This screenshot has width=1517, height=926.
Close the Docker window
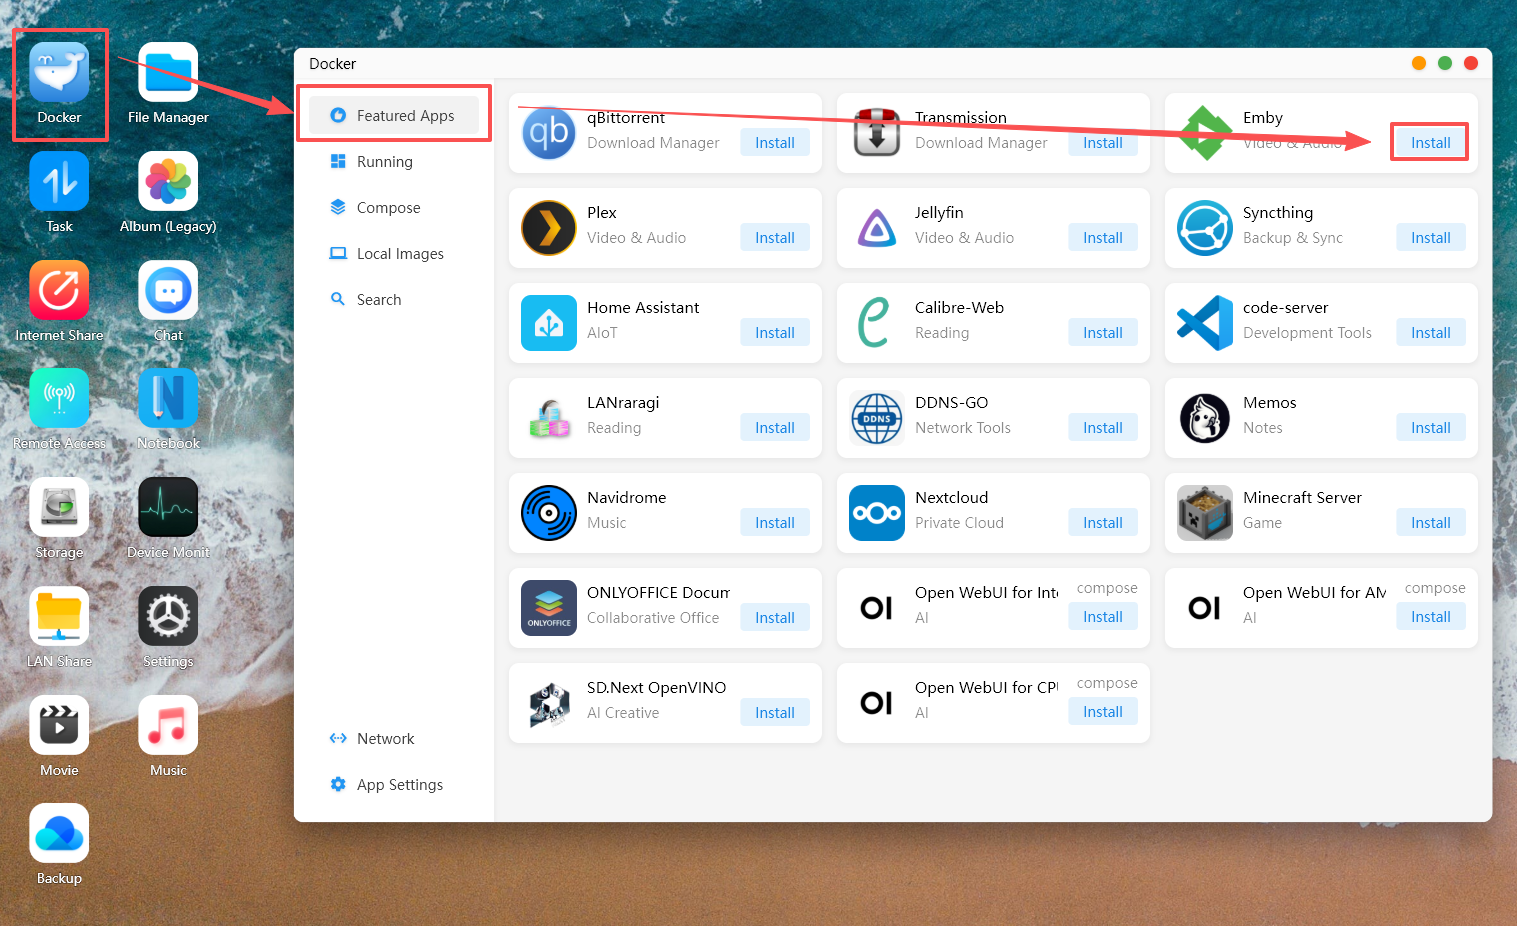pos(1470,63)
